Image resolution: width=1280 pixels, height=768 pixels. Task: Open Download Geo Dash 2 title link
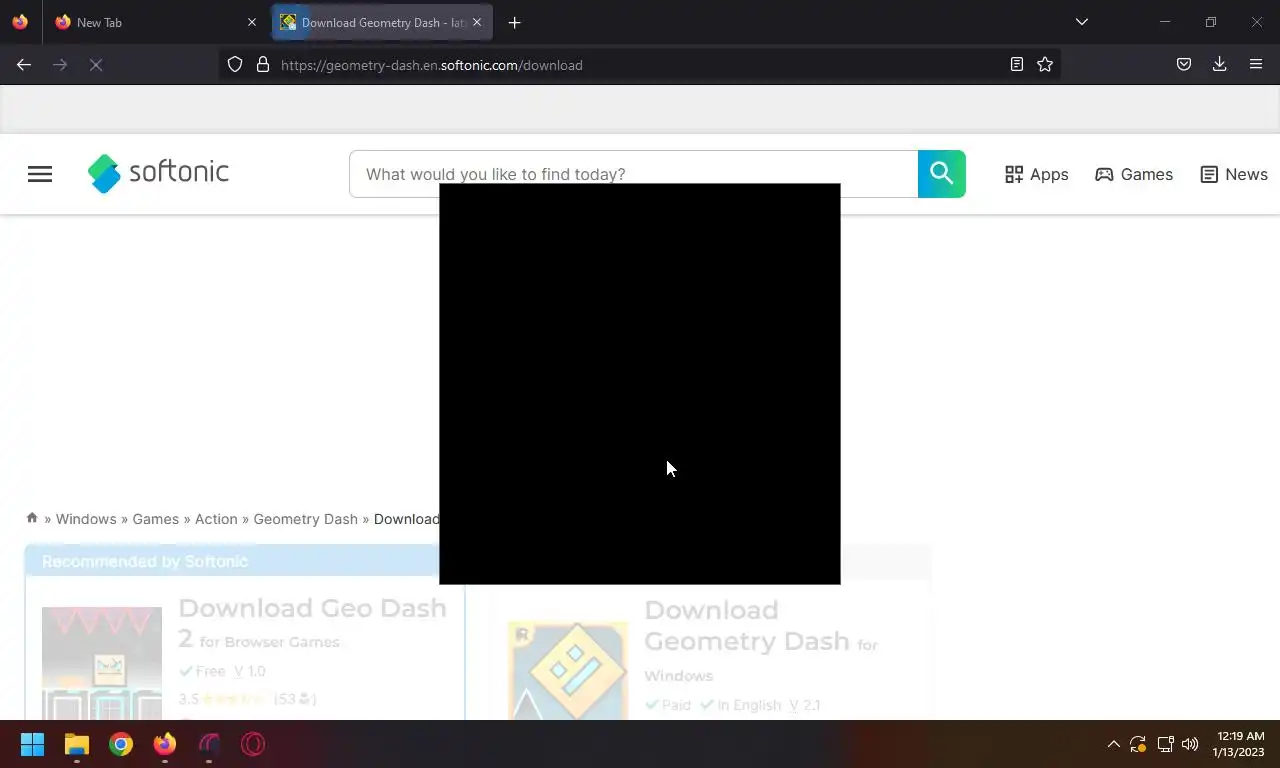pos(312,623)
